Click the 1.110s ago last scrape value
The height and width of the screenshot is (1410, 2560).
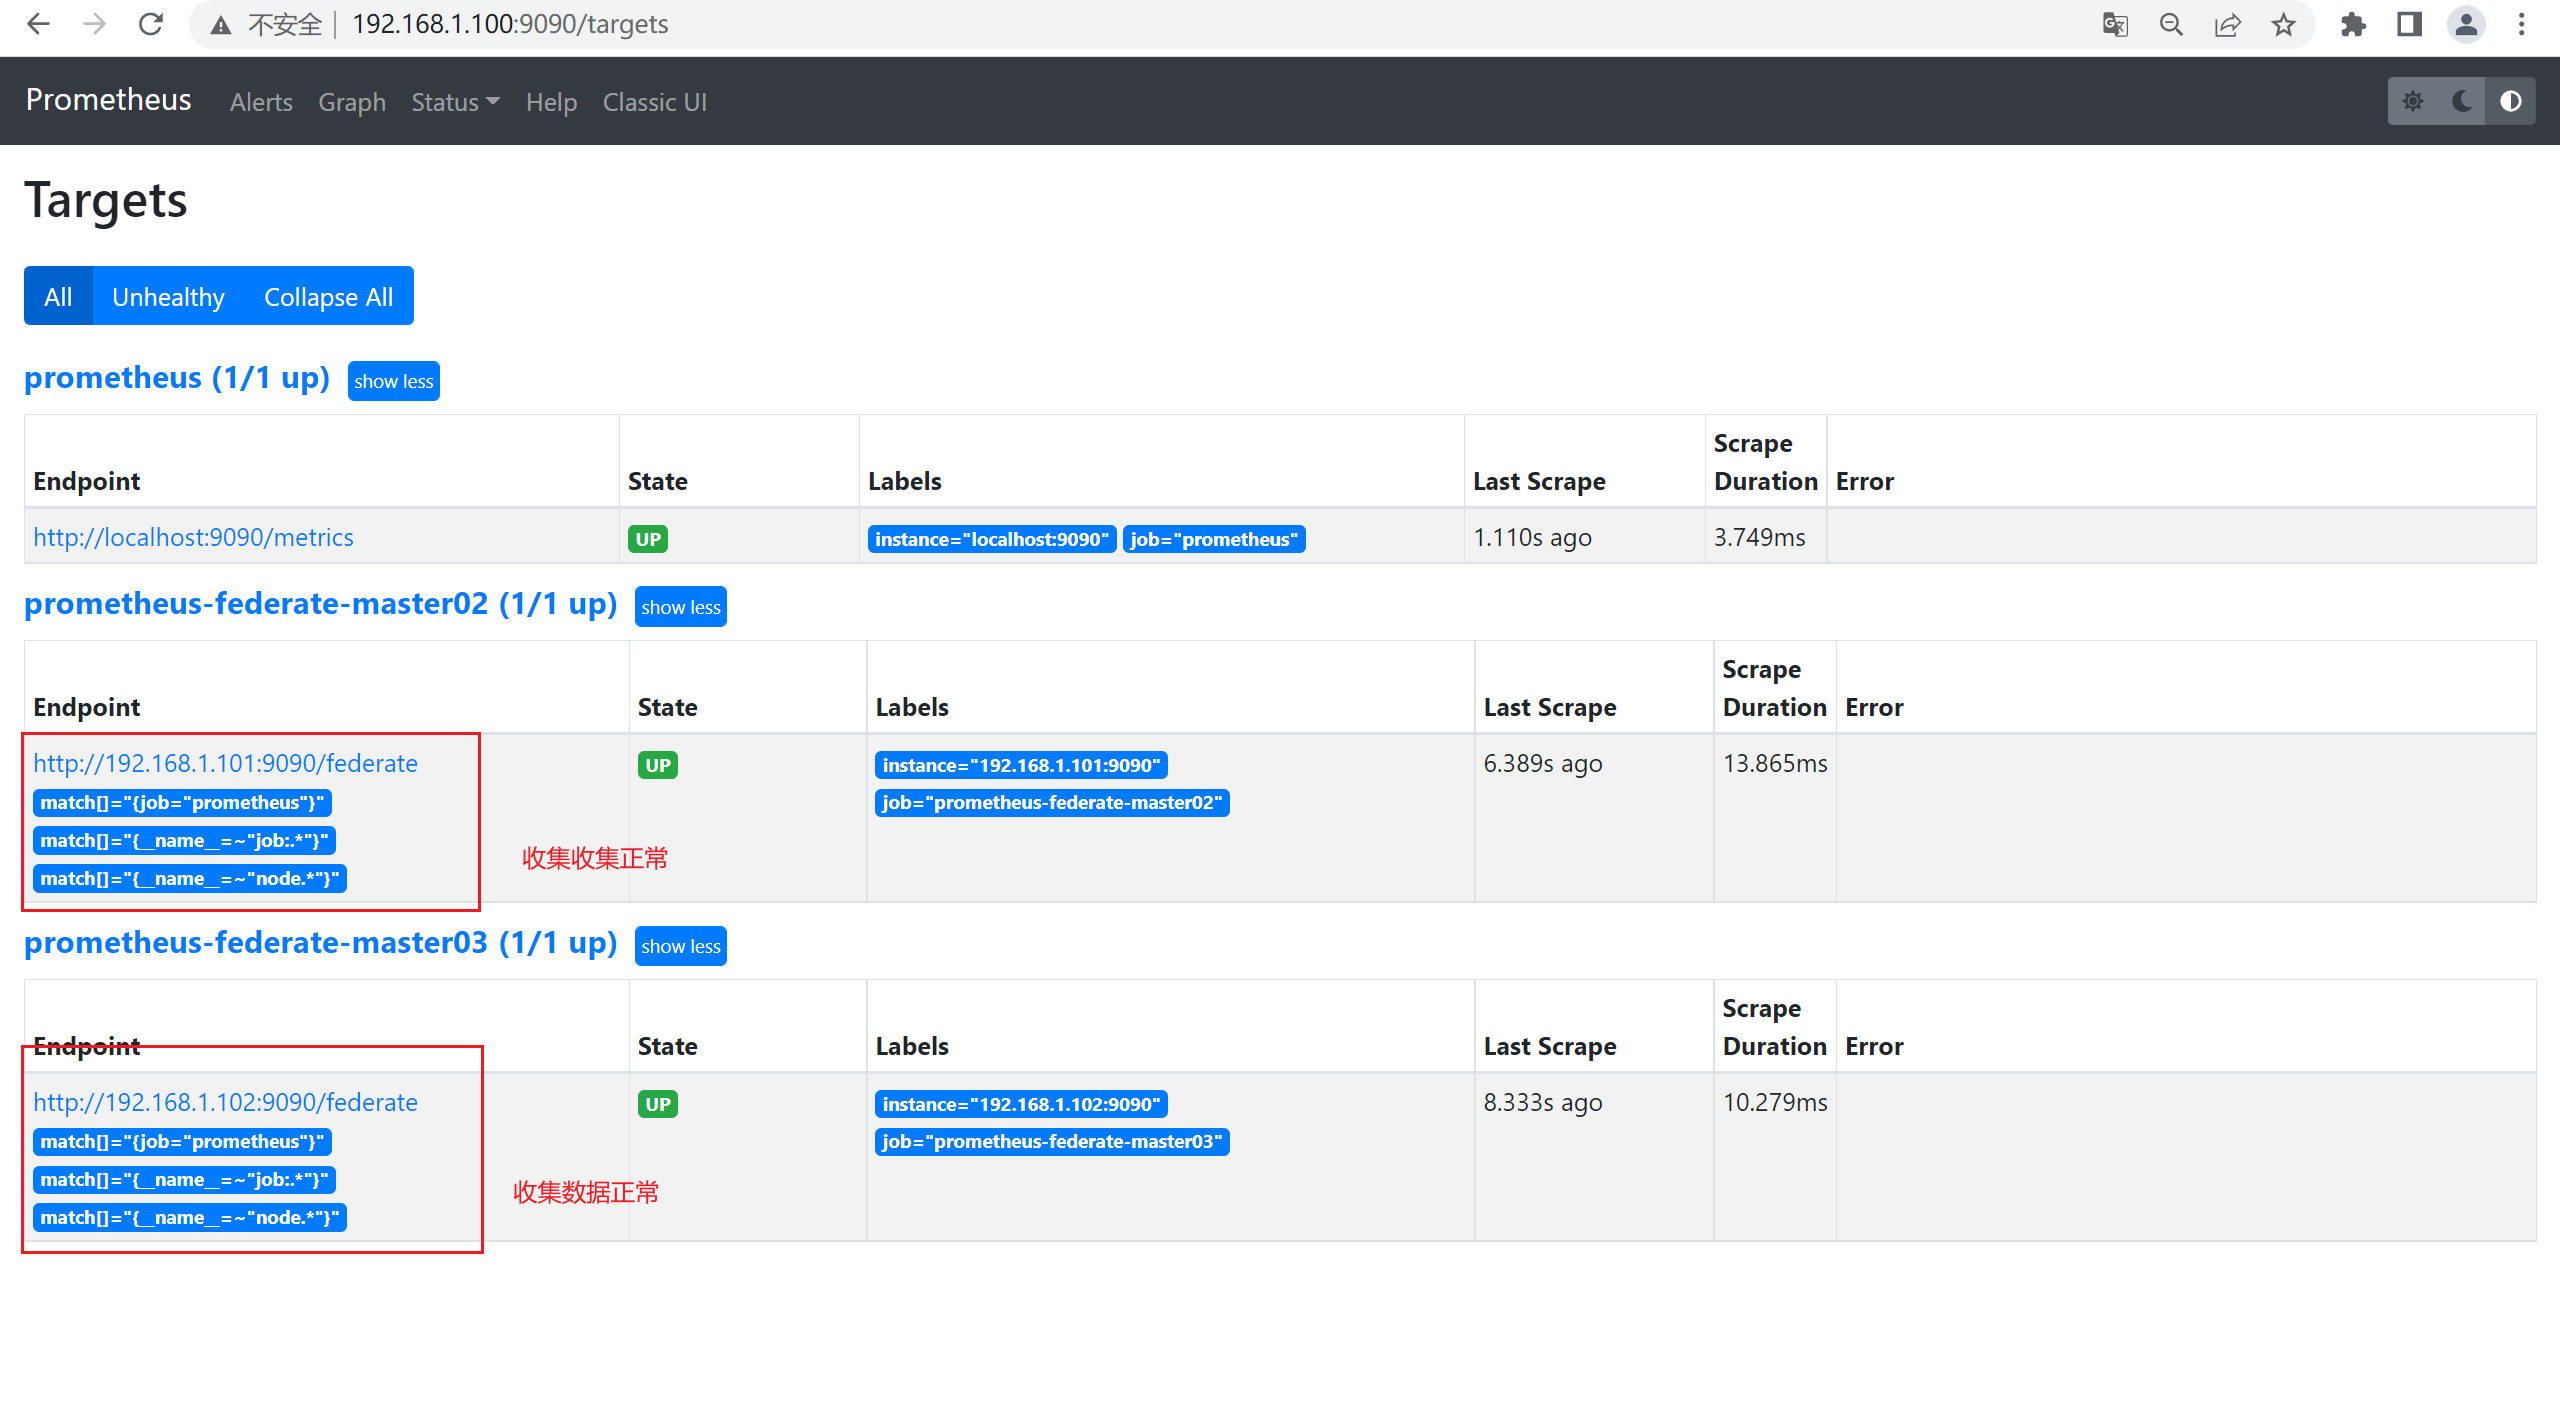click(1532, 537)
